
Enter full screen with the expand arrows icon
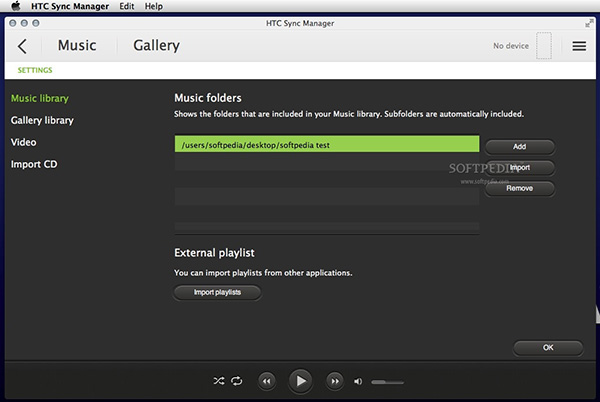[589, 24]
